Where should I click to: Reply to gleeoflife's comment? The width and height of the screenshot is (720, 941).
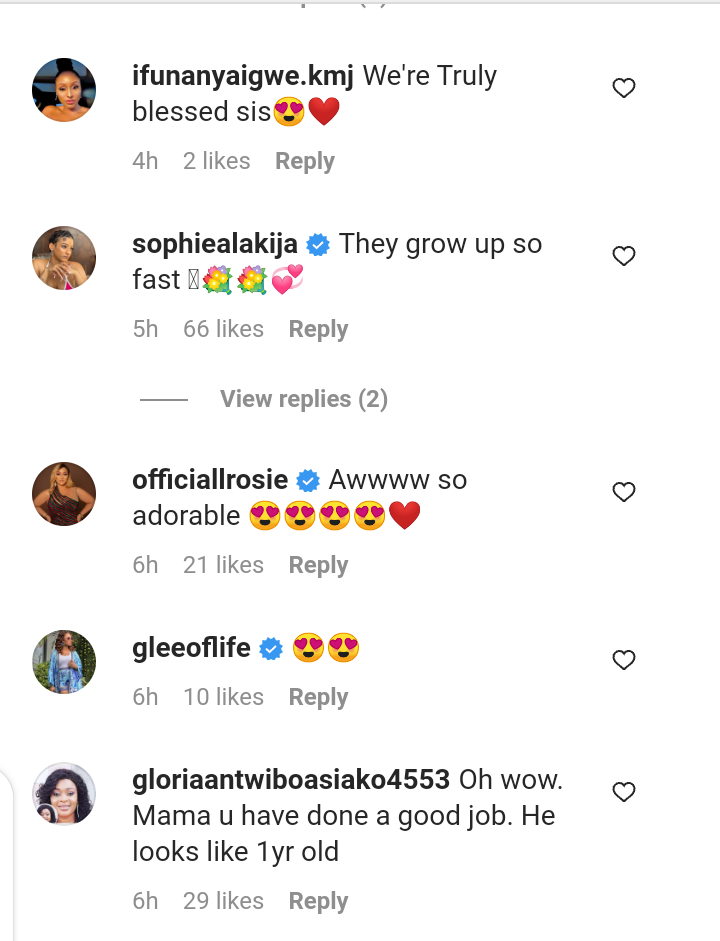[318, 697]
